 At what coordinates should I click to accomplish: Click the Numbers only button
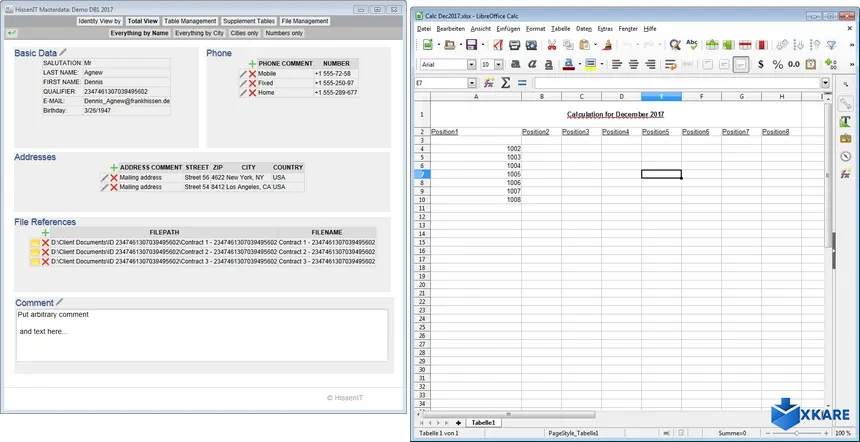[x=284, y=33]
